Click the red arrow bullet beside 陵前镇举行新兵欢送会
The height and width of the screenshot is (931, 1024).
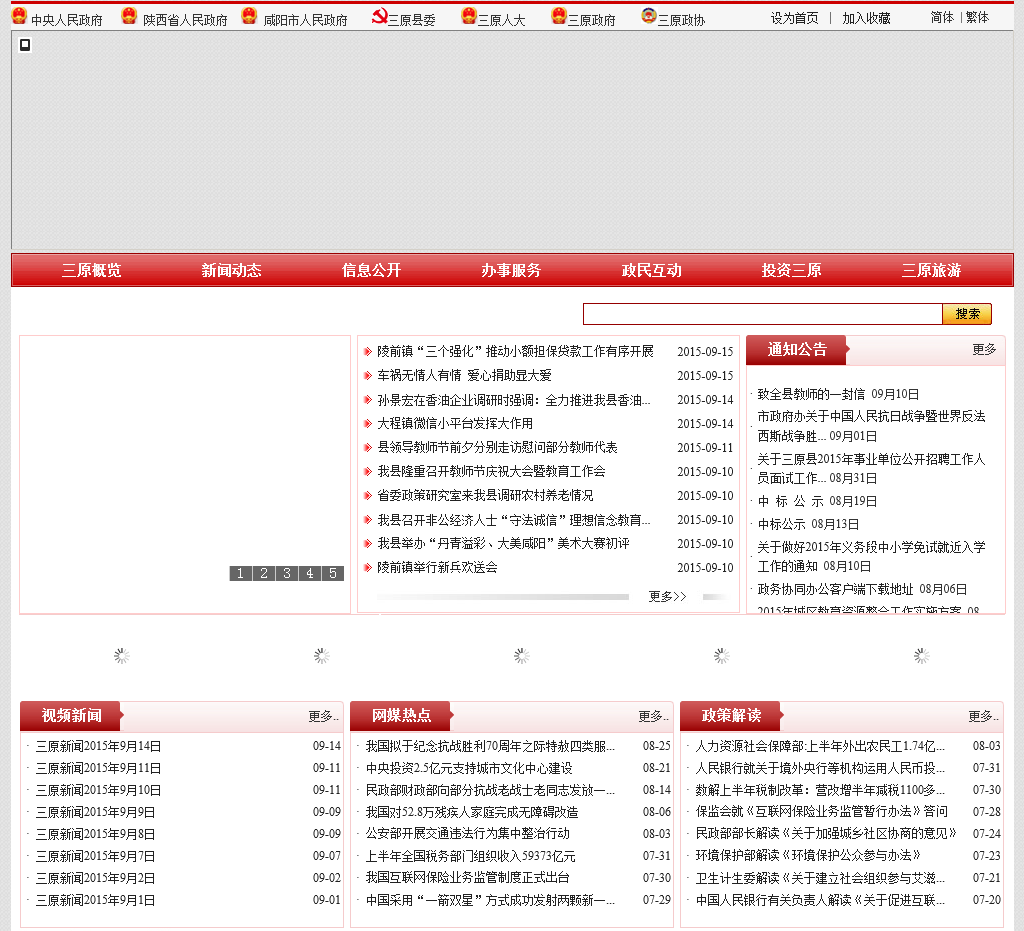tap(368, 567)
